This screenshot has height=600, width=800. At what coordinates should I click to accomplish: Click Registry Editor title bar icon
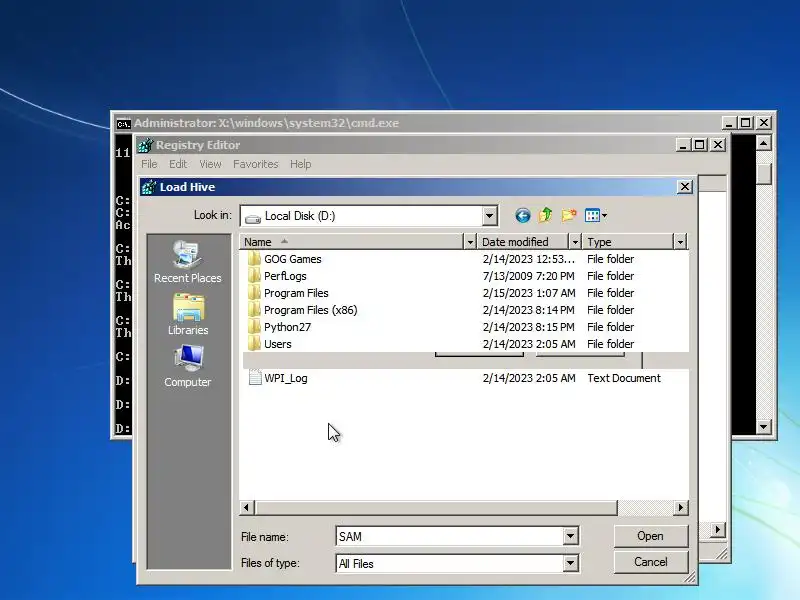click(145, 145)
